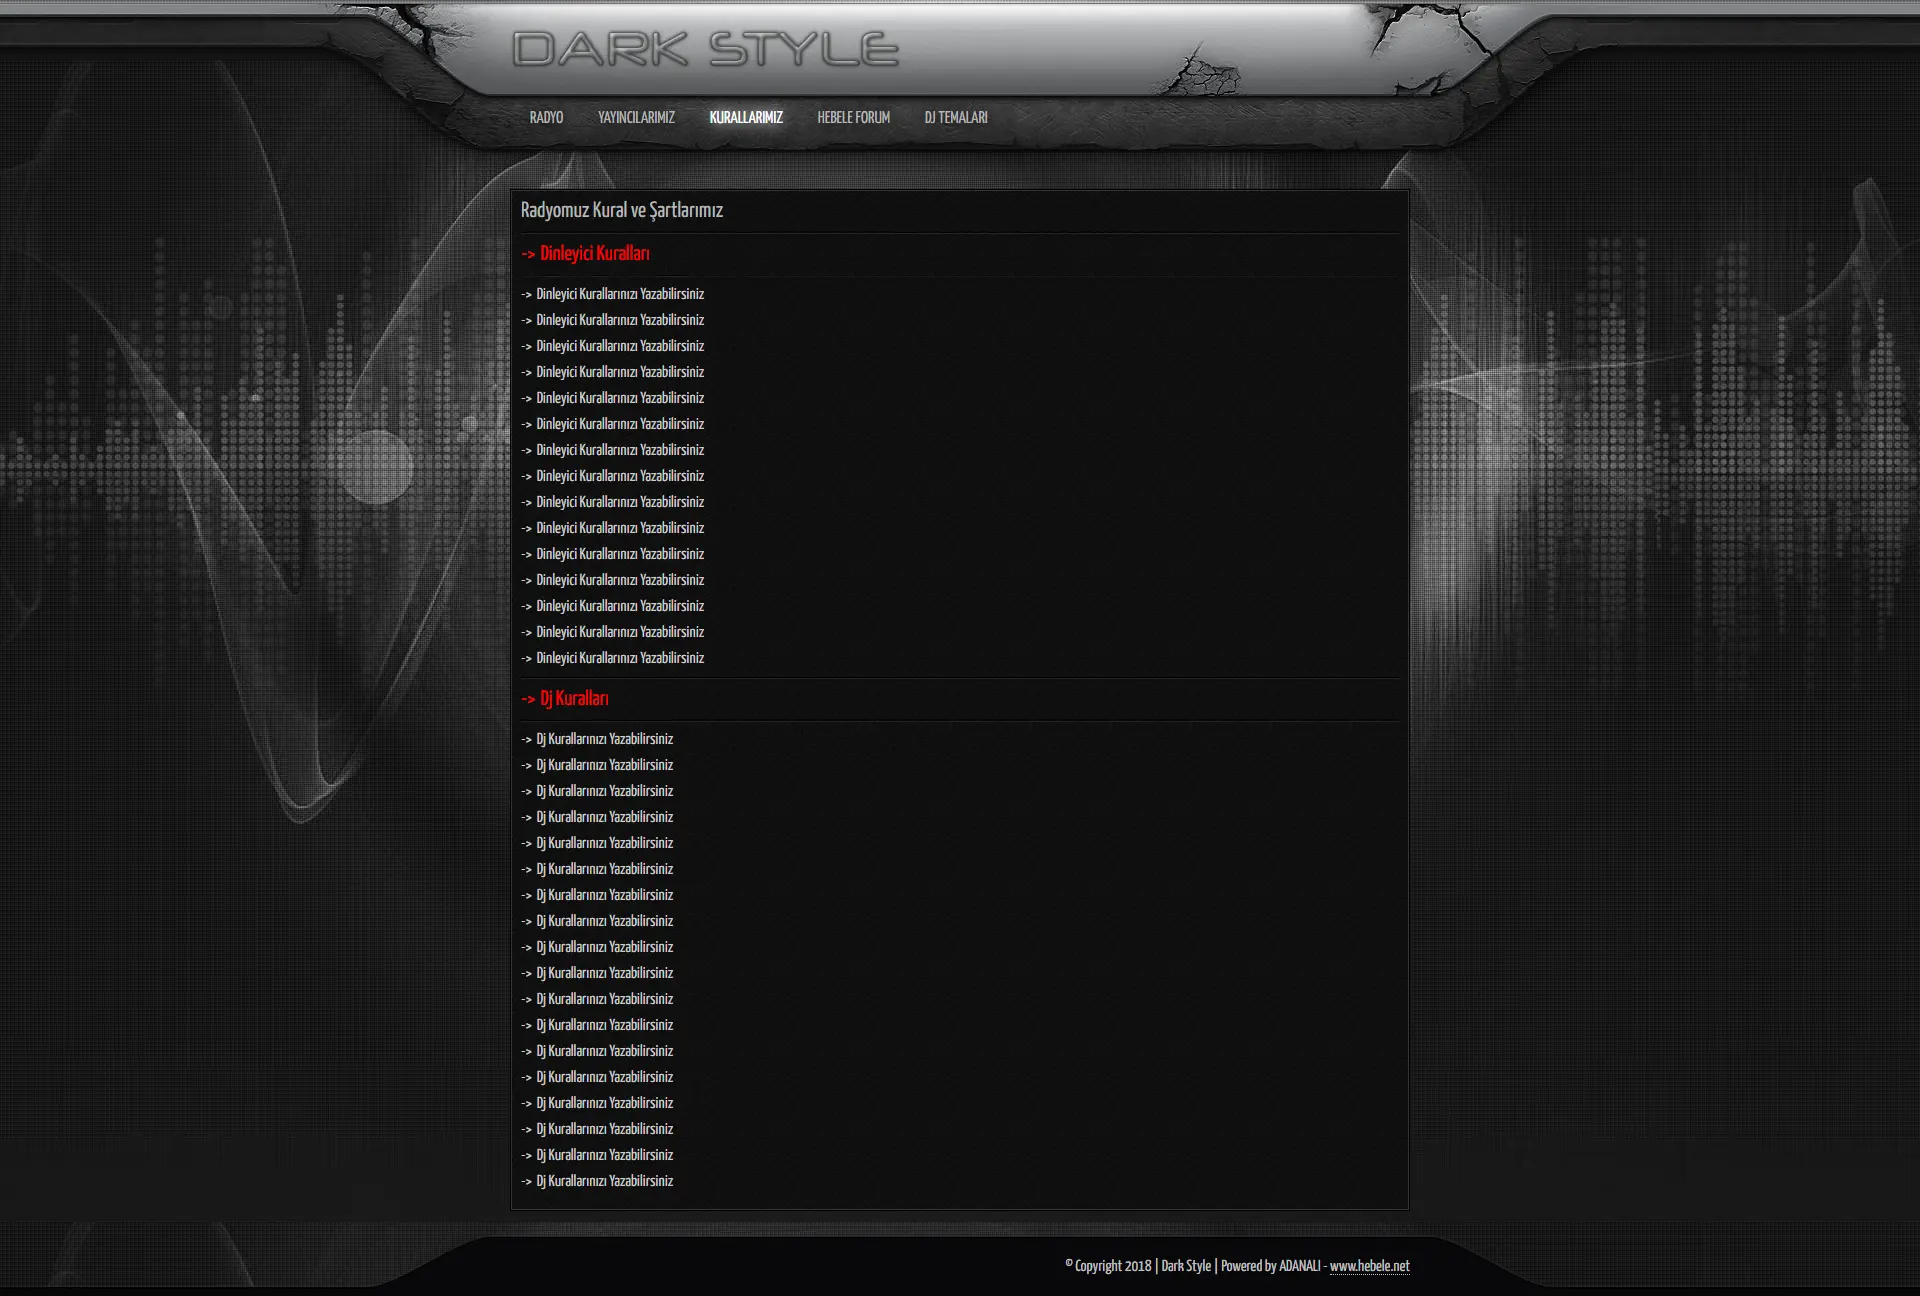Screen dimensions: 1920x1296
Task: Open the RADYO menu item
Action: pyautogui.click(x=546, y=118)
